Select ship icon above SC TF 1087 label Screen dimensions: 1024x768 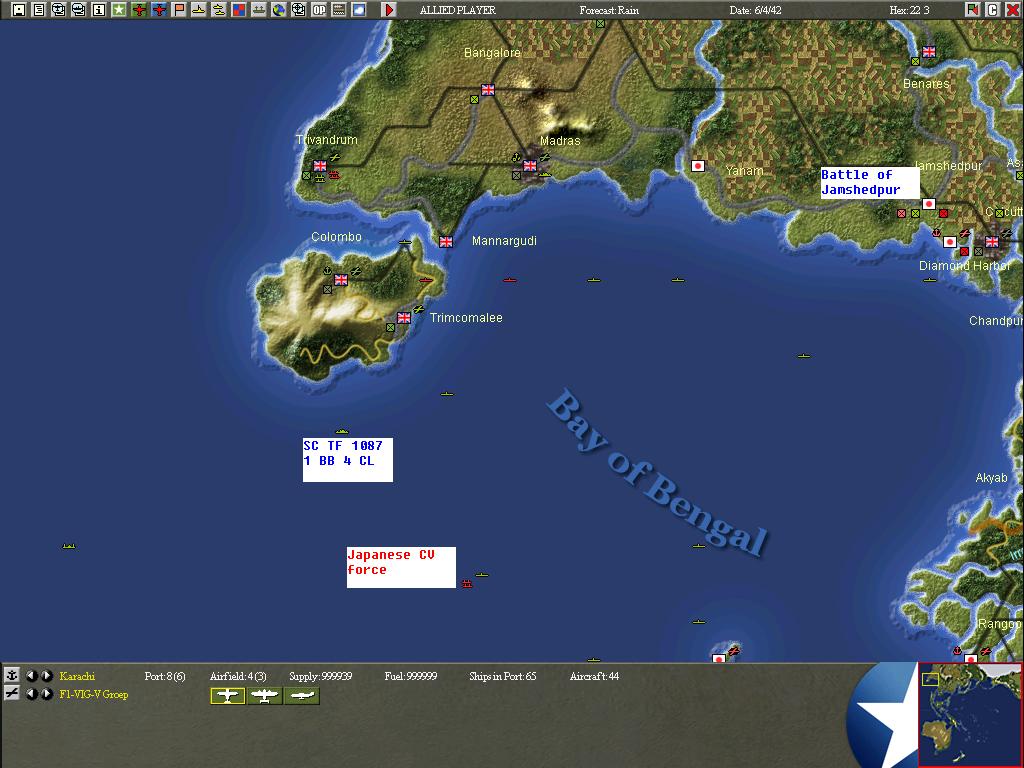click(x=342, y=432)
